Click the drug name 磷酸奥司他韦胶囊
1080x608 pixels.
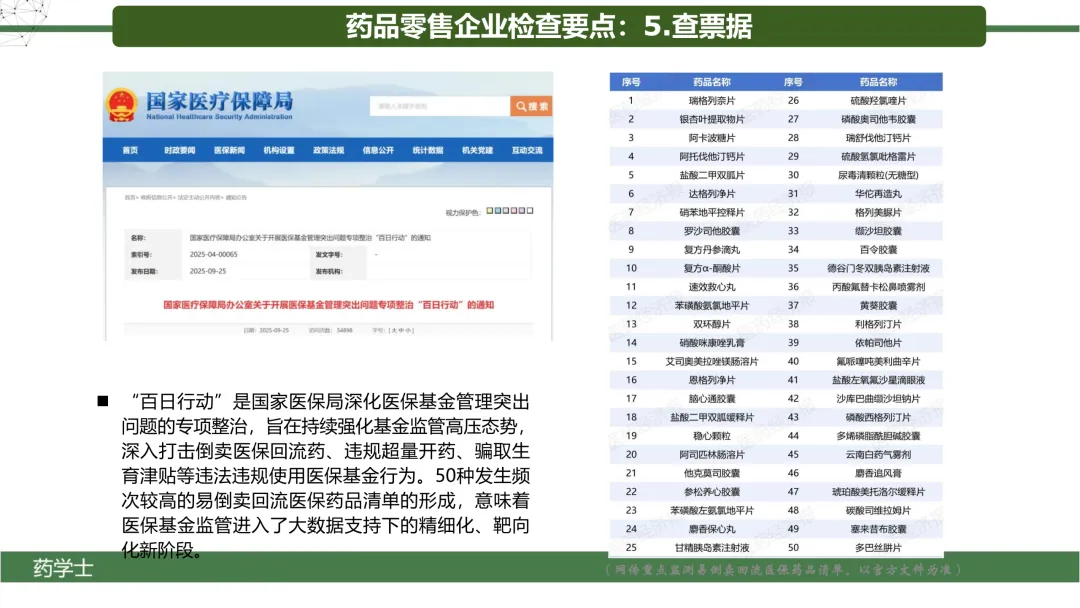coord(878,119)
